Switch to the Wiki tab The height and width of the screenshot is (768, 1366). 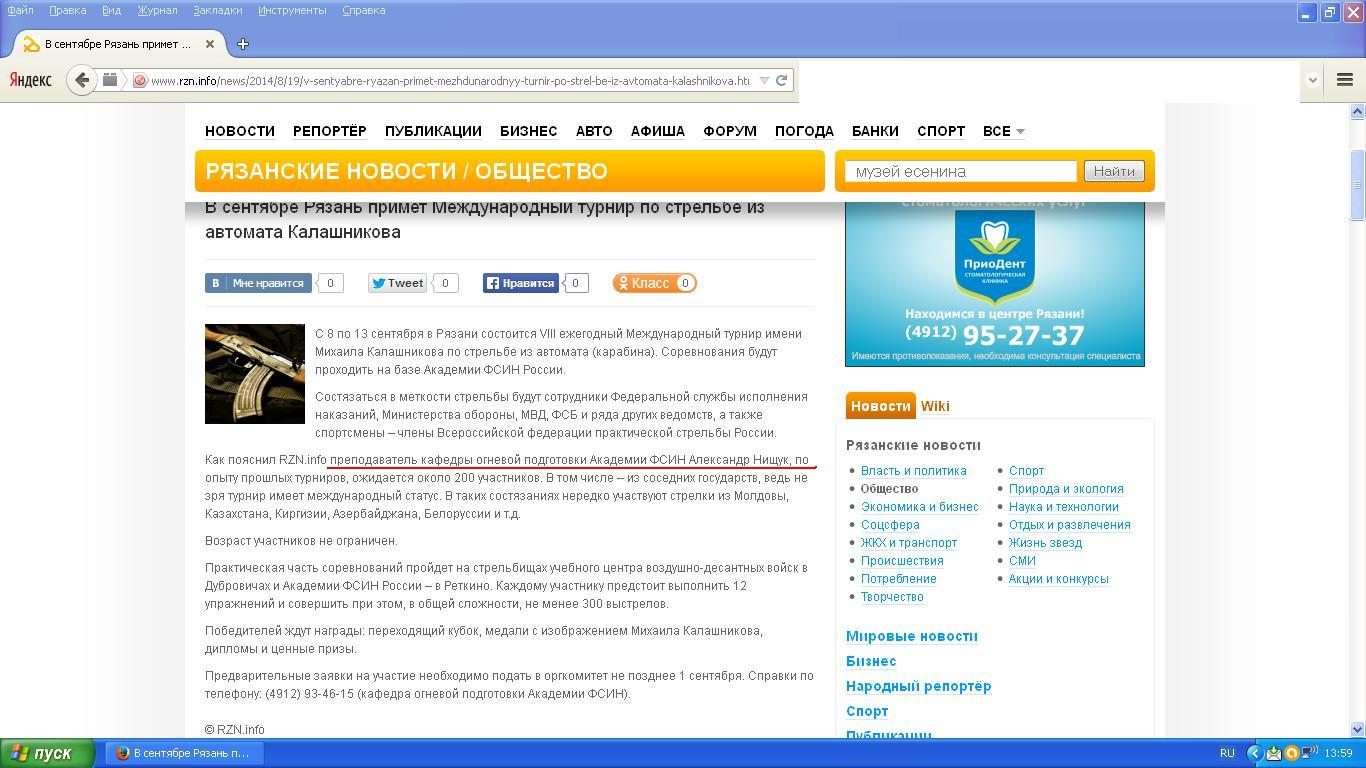934,406
